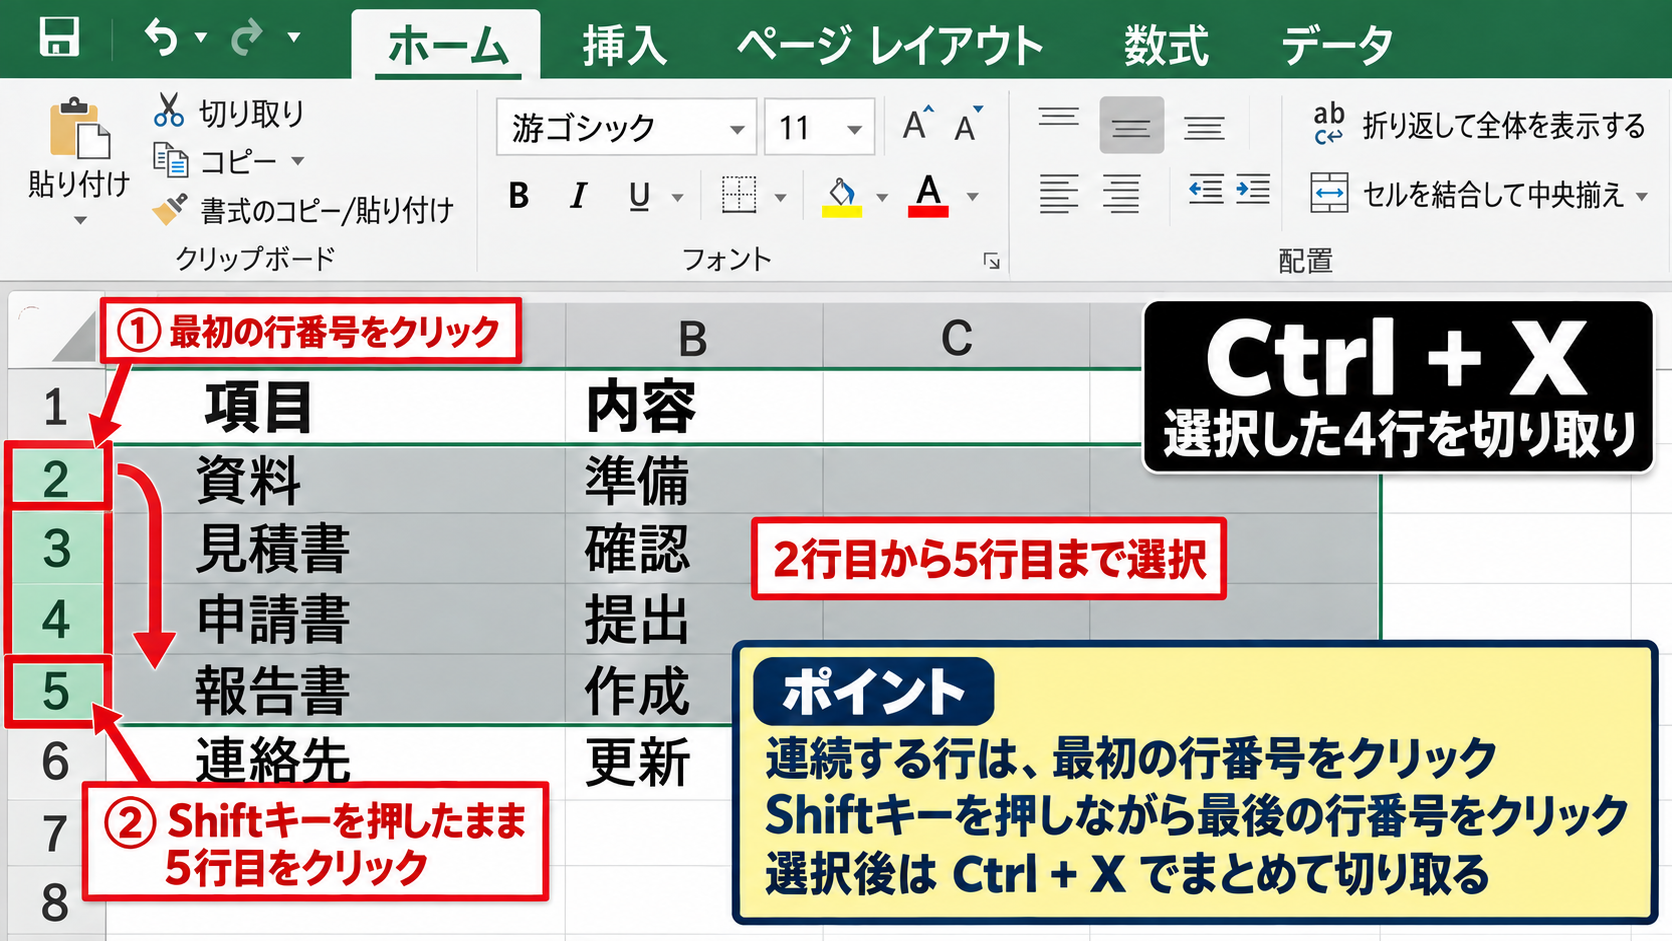Screen dimensions: 1672x941
Task: Click the Save floppy disk icon
Action: tap(59, 37)
